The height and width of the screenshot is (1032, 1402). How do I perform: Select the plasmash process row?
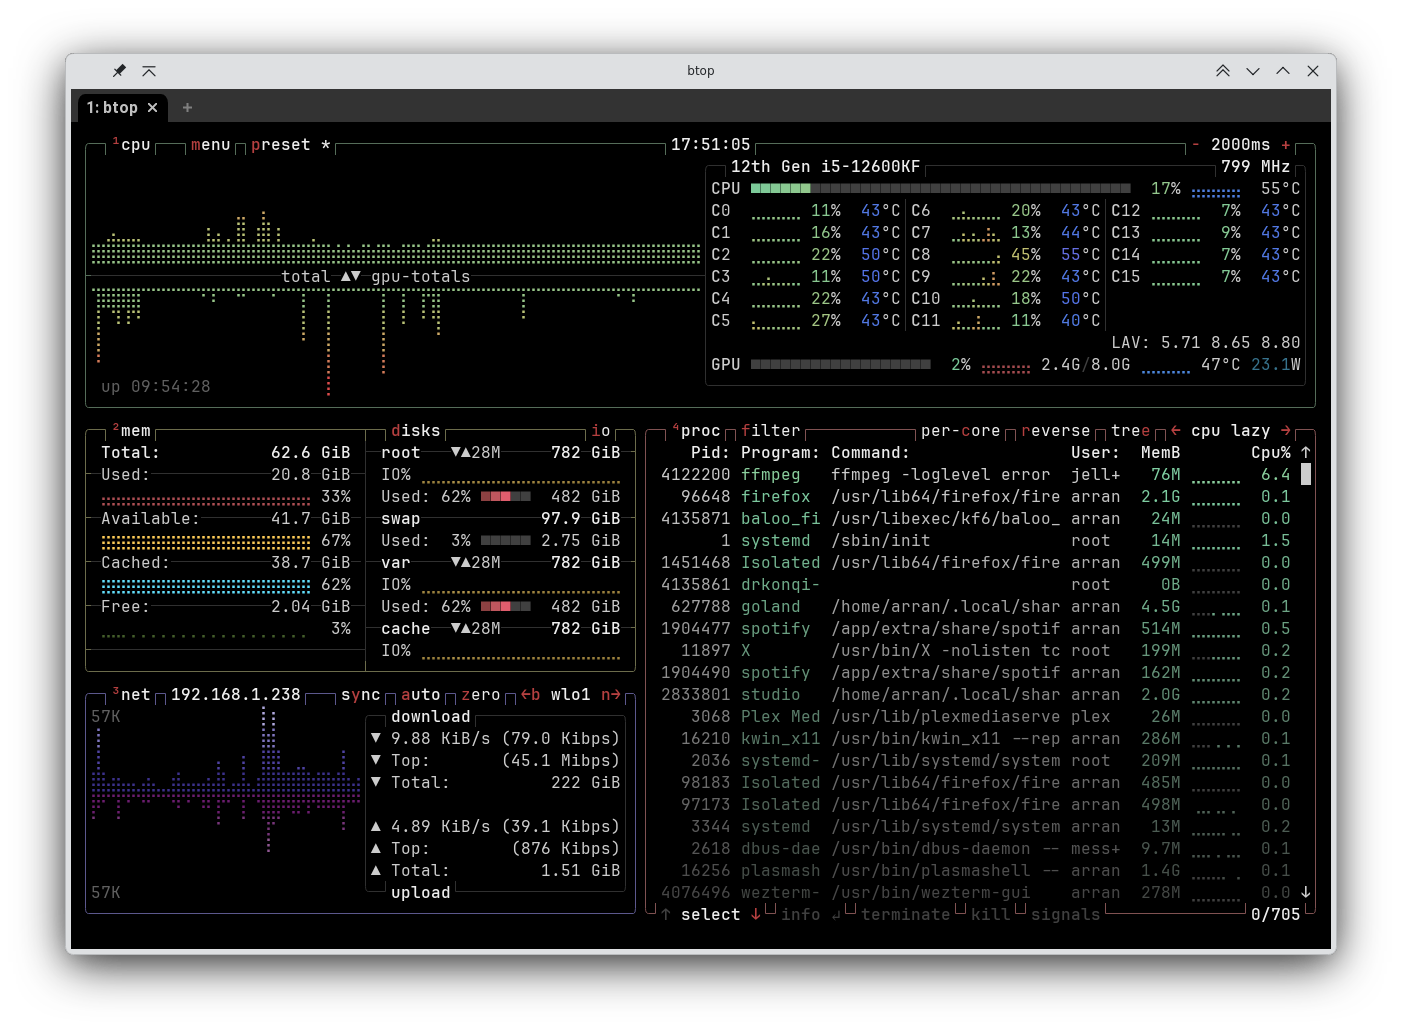point(976,871)
